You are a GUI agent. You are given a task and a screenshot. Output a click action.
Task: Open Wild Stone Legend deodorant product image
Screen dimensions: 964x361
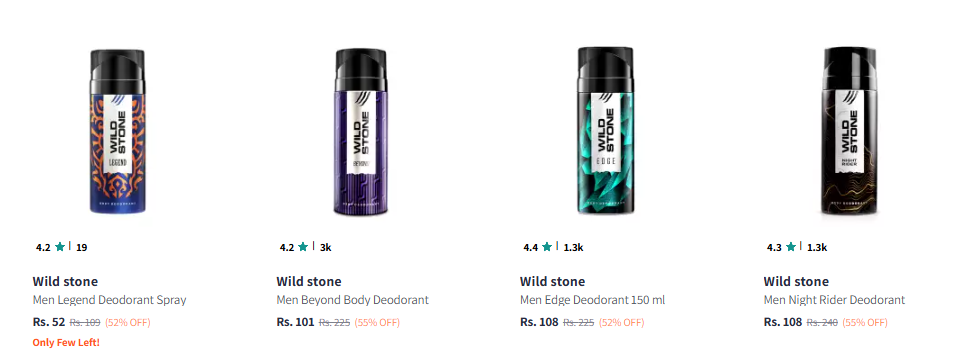pos(118,132)
